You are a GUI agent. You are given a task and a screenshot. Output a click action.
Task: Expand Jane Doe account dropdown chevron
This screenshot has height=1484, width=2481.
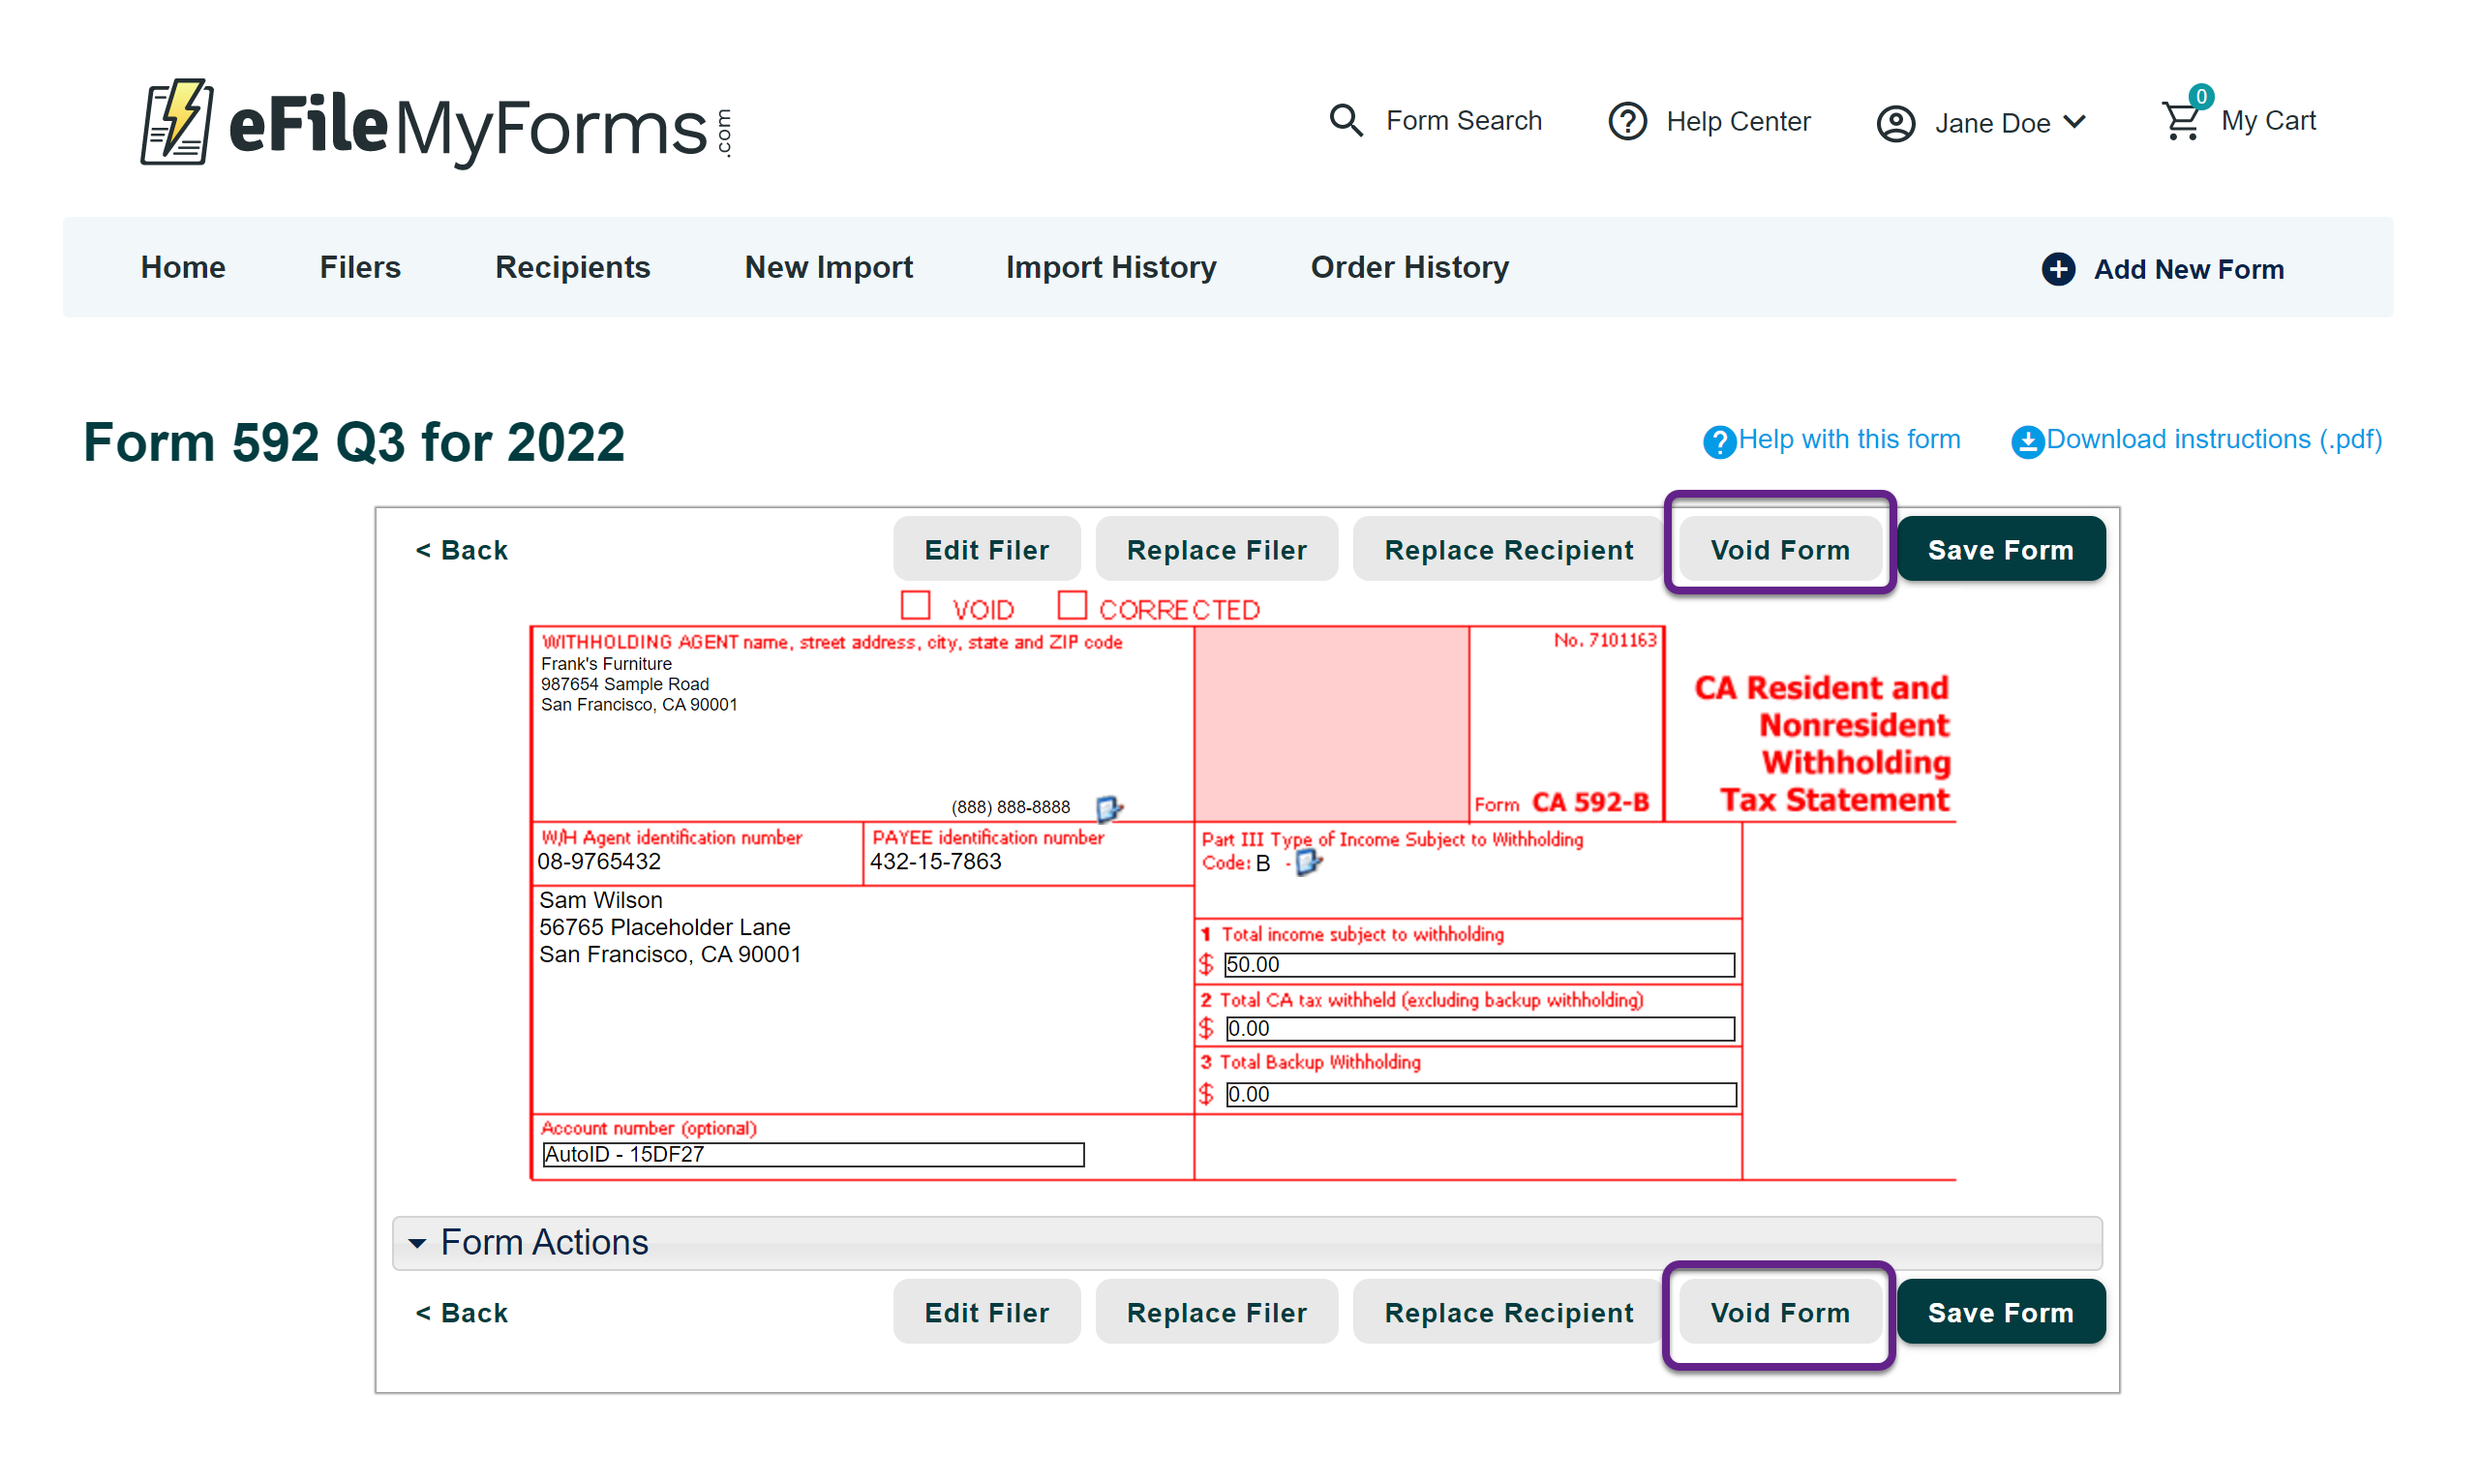tap(2075, 122)
